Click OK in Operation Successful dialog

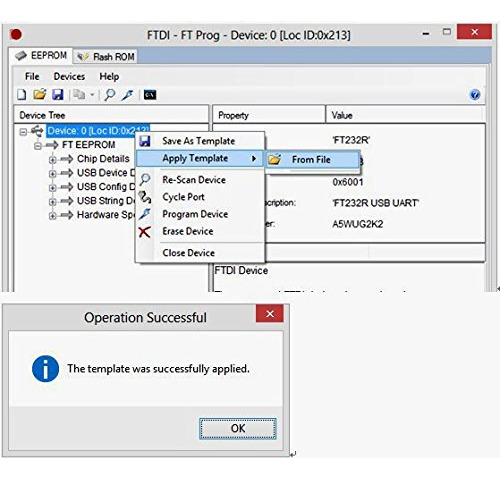(238, 429)
